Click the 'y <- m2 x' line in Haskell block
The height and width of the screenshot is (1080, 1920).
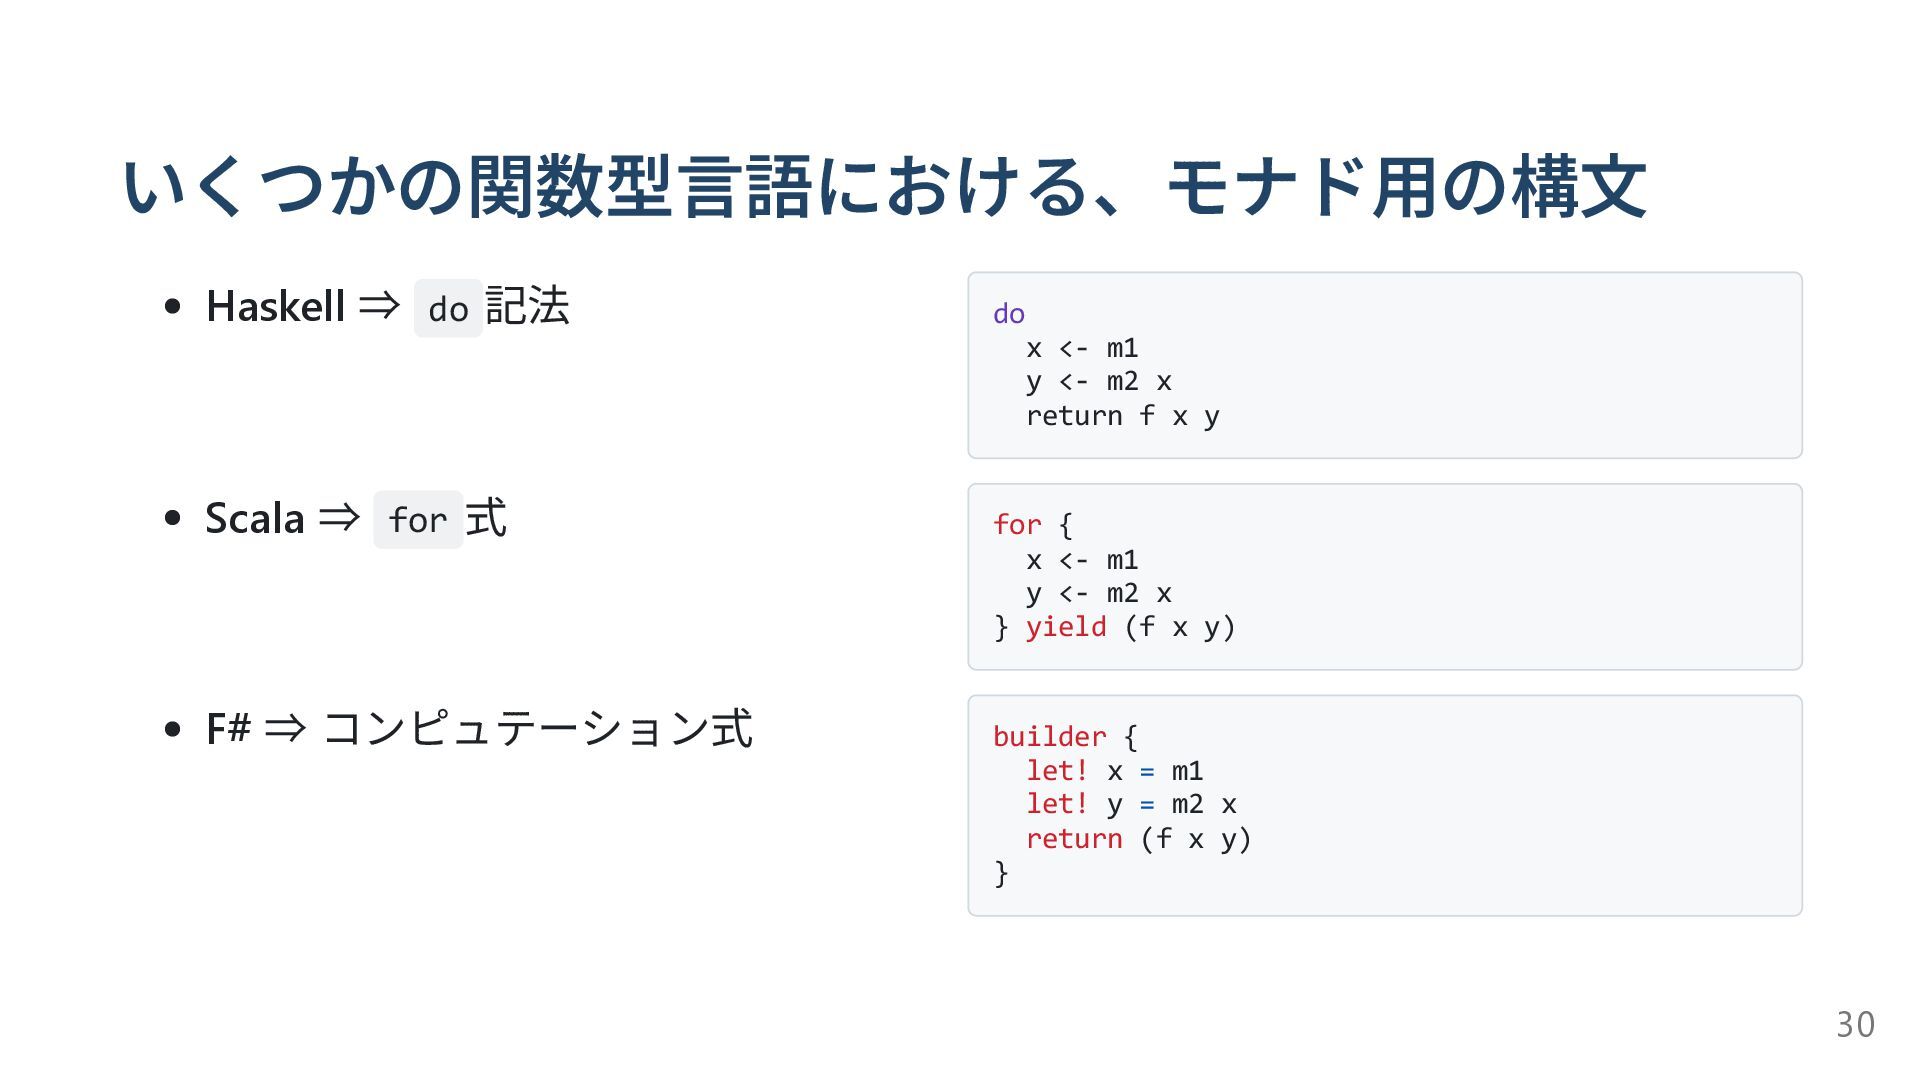pos(1099,382)
